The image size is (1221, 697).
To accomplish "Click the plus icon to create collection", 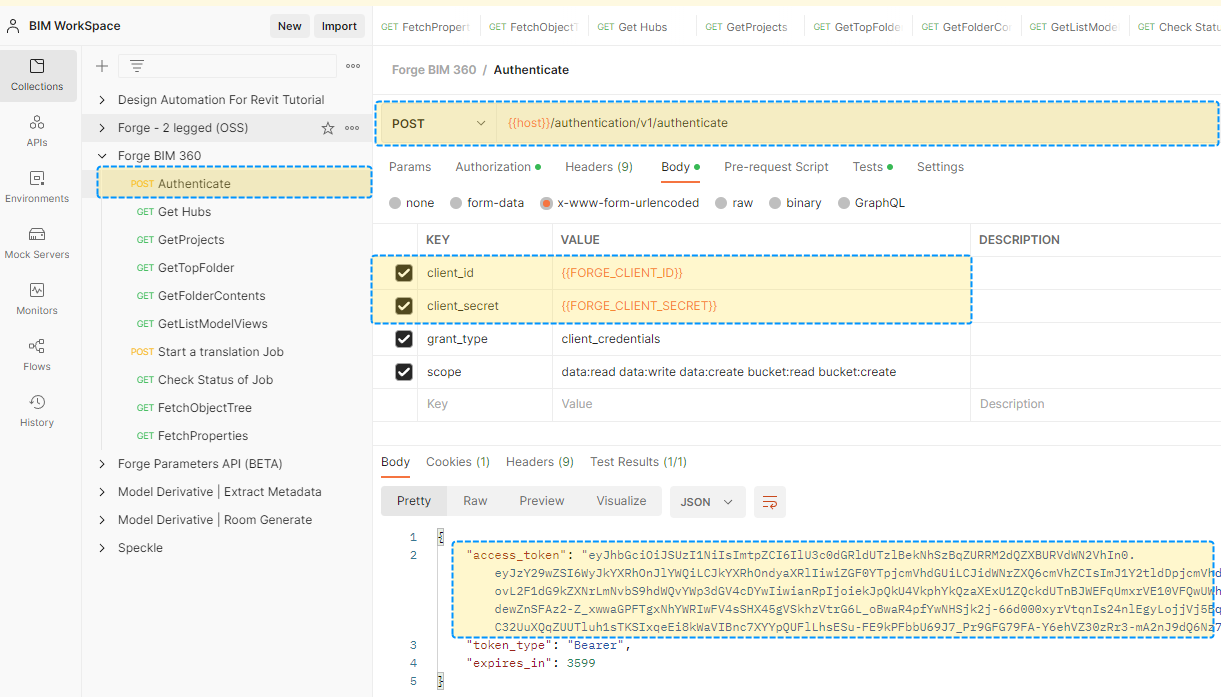I will pyautogui.click(x=101, y=66).
